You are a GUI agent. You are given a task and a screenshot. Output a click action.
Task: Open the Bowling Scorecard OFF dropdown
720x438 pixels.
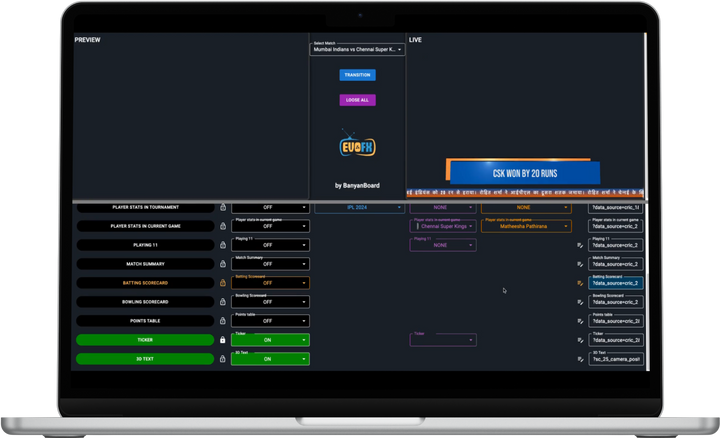[x=270, y=302]
